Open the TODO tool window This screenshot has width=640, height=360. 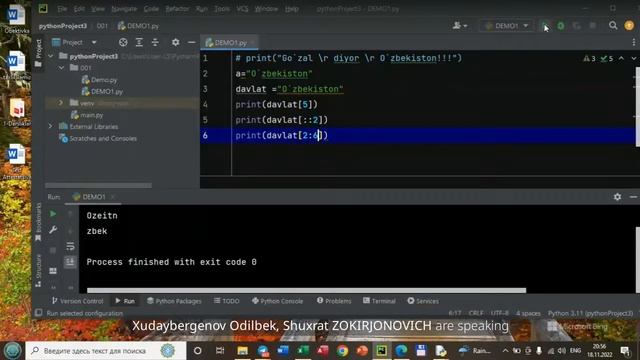coord(227,301)
